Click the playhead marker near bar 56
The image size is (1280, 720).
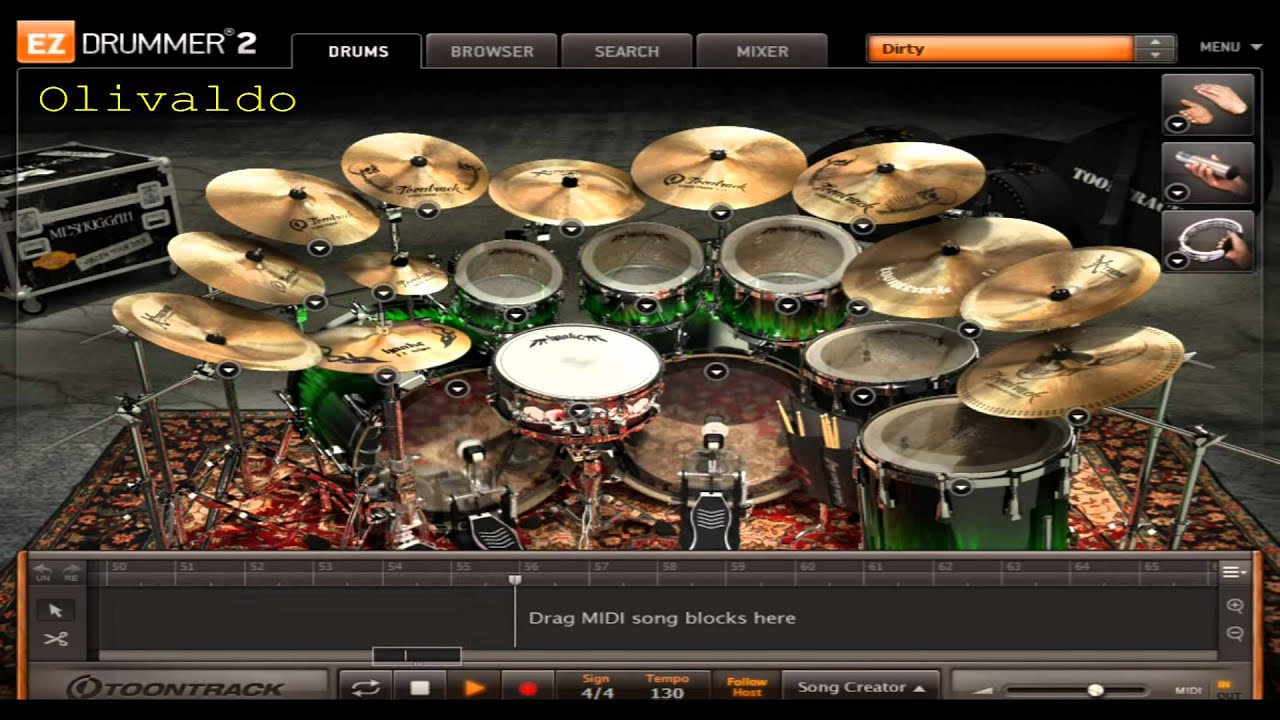(515, 579)
